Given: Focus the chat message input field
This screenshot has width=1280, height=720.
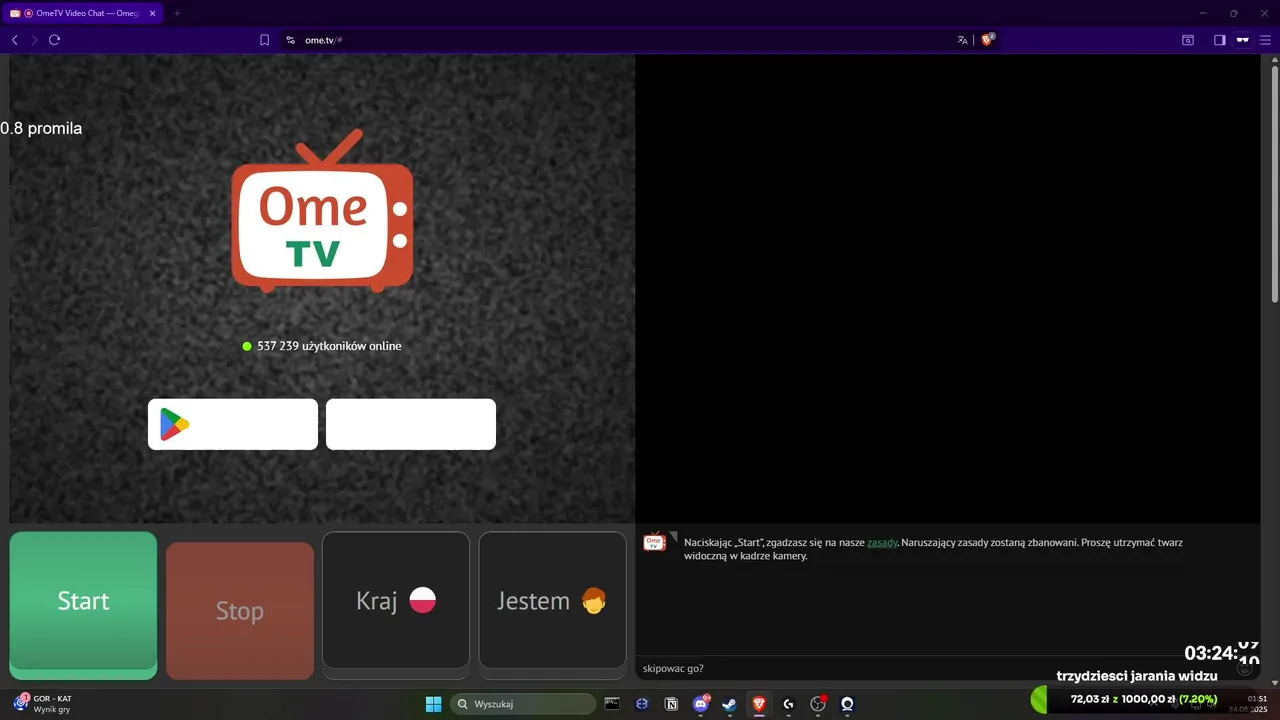Looking at the screenshot, I should (940, 668).
